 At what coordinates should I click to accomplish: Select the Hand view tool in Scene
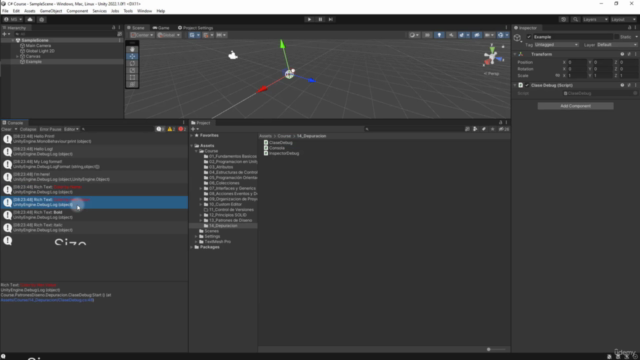[x=132, y=49]
